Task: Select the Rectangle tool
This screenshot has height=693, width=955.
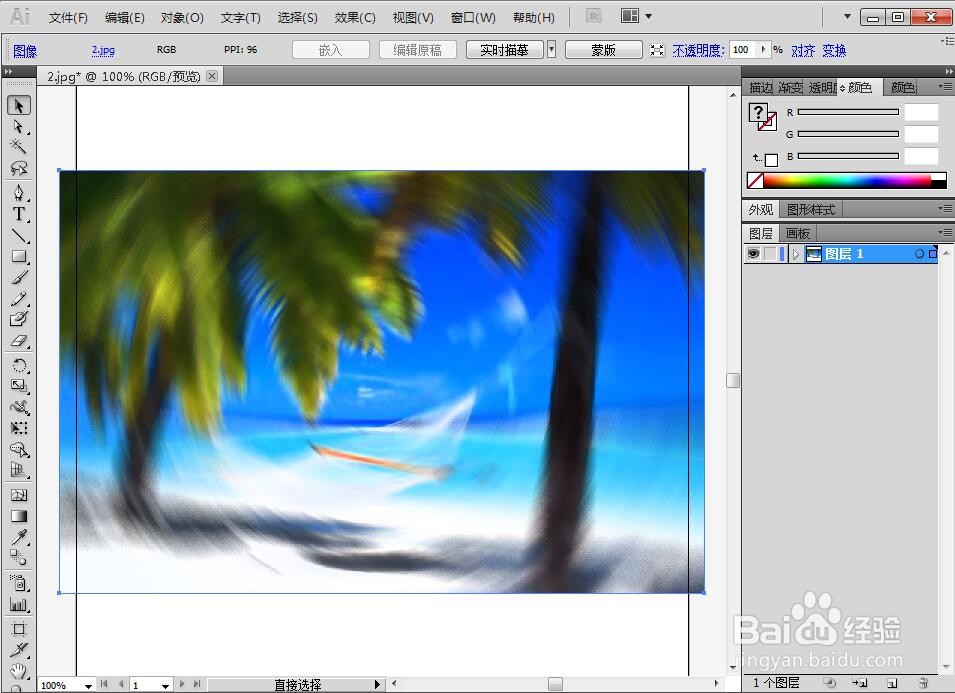Action: click(19, 256)
